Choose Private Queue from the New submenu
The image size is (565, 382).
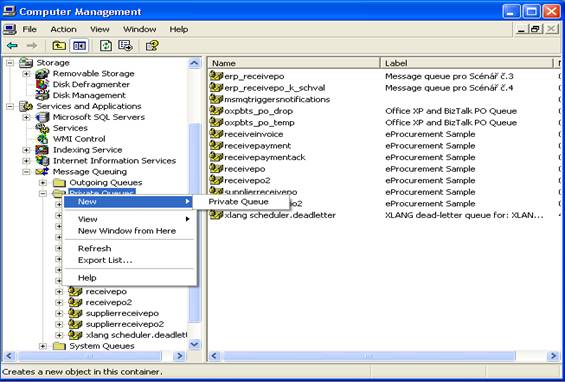point(241,202)
